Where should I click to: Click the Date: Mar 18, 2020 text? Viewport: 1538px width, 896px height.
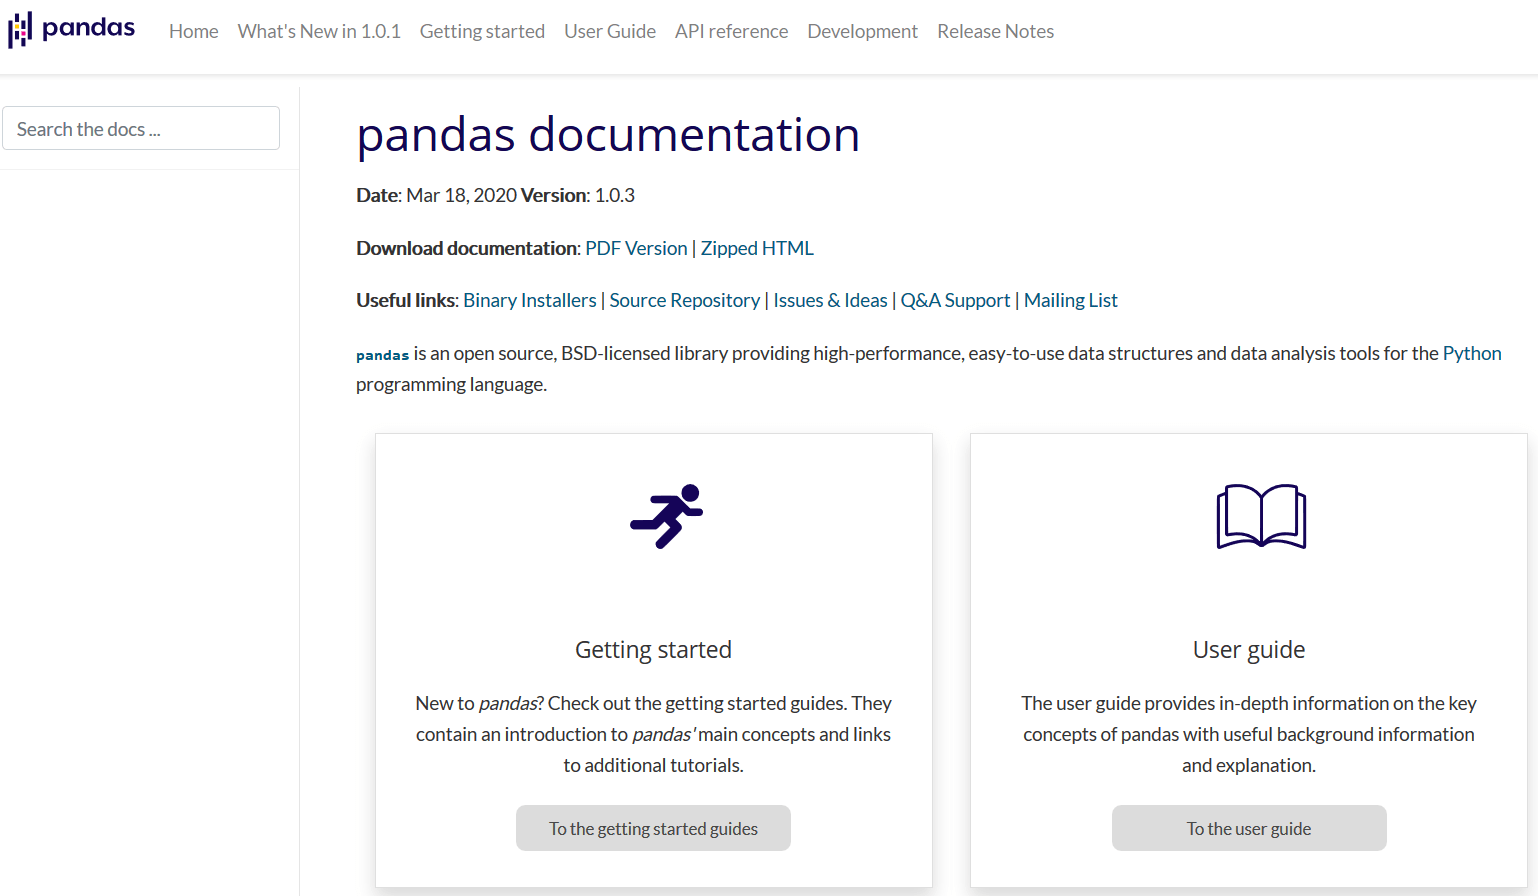436,195
